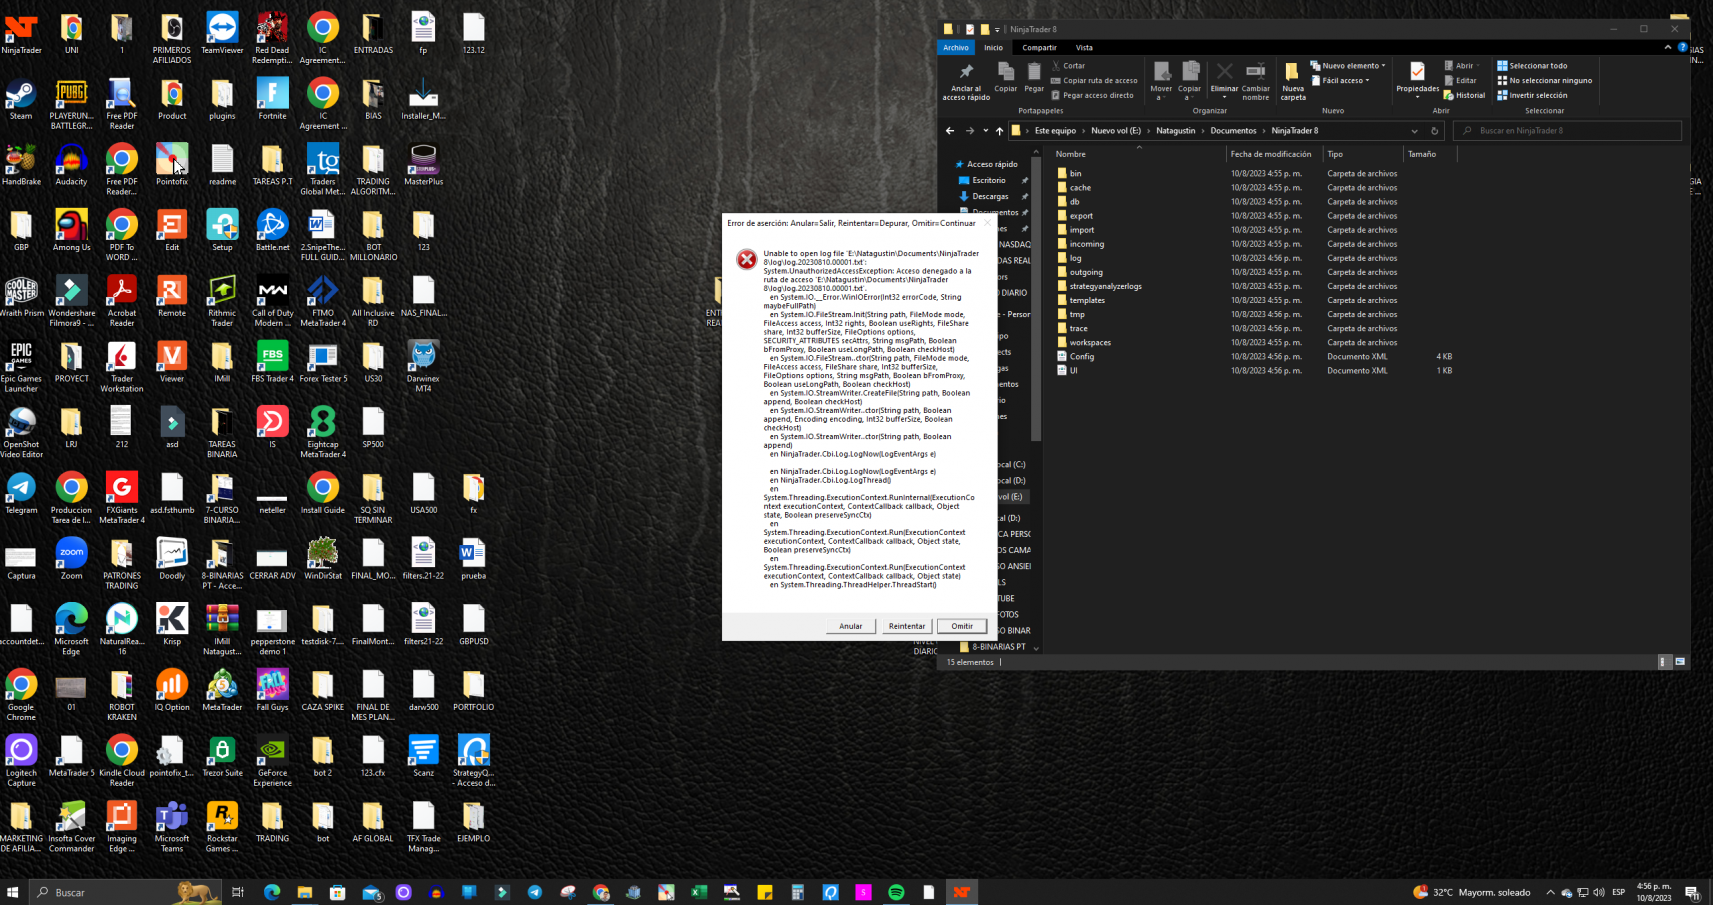Screen dimensions: 1713x905
Task: Click Copiar ruta de acceso
Action: pyautogui.click(x=1094, y=81)
